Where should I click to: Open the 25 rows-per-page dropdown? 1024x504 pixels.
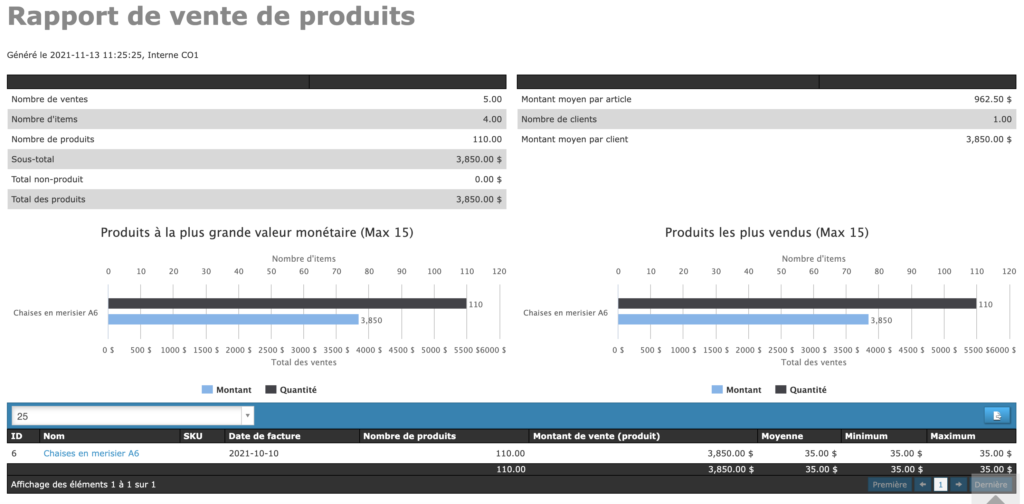pyautogui.click(x=132, y=415)
